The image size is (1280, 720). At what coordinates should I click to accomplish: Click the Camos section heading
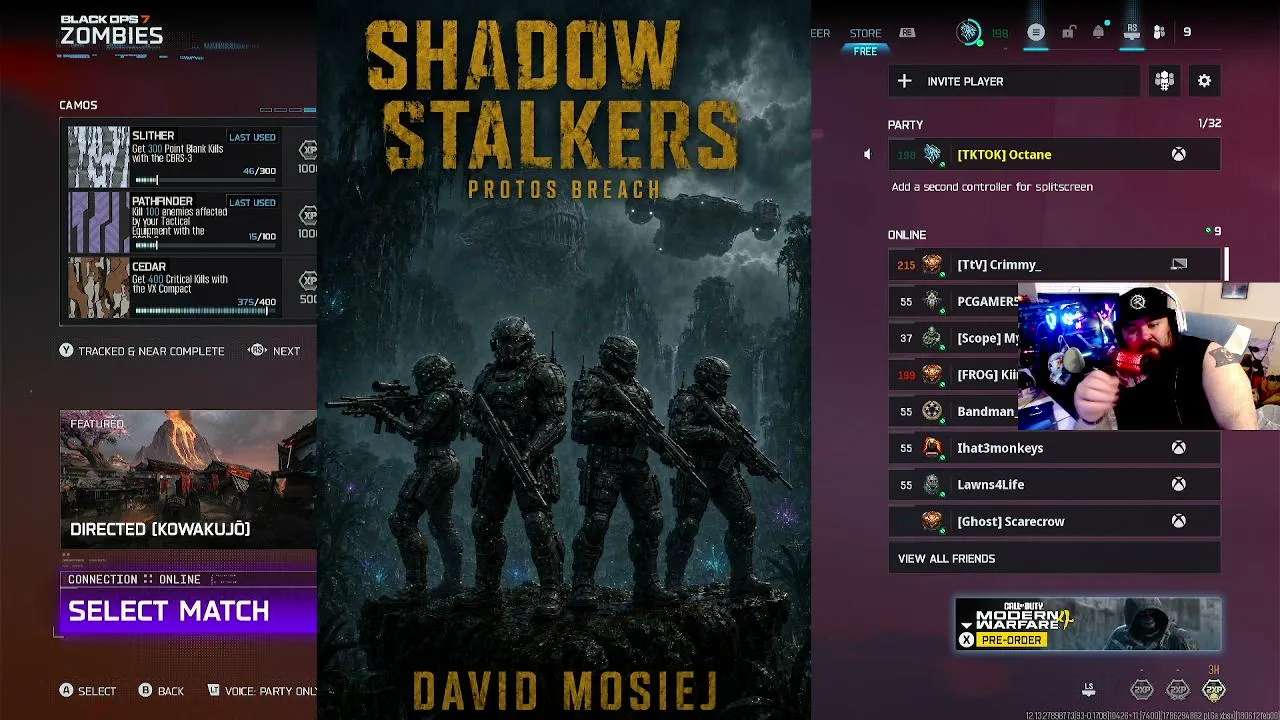(x=78, y=105)
